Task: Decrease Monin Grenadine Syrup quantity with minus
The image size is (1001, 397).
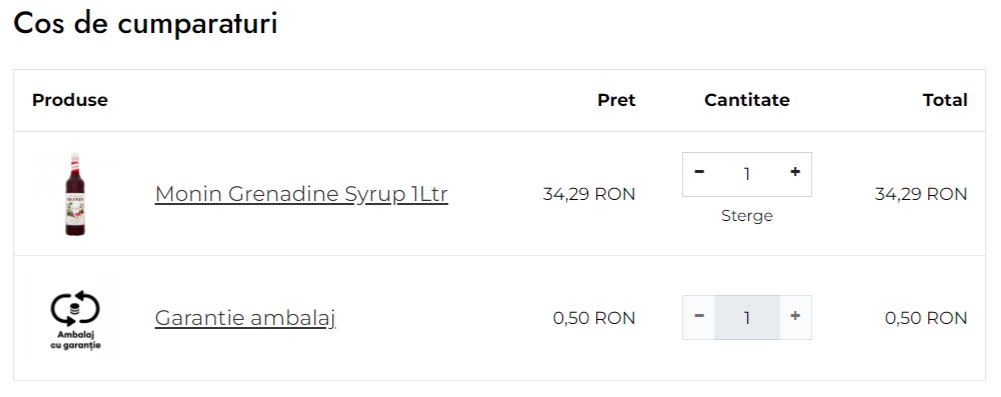Action: pos(699,172)
